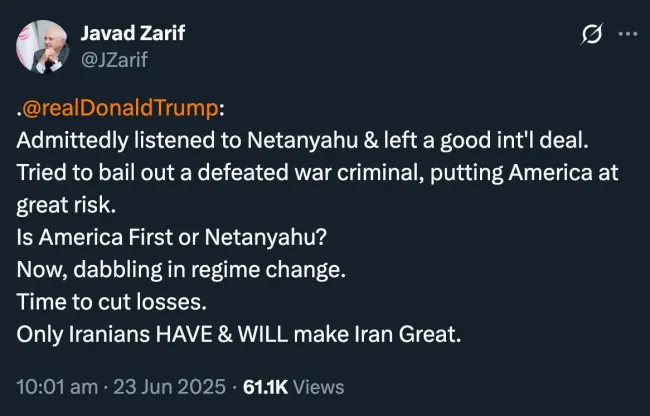Click the Views label

[320, 387]
